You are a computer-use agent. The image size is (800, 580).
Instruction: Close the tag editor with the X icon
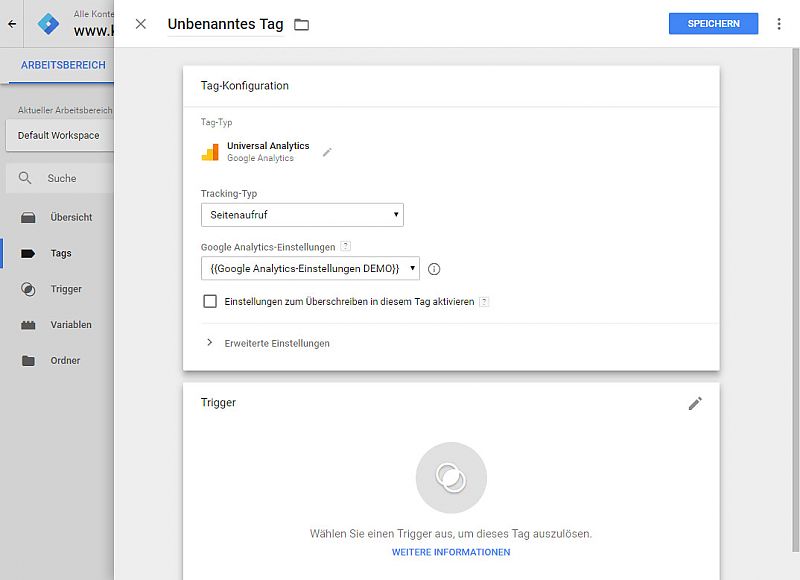point(141,24)
